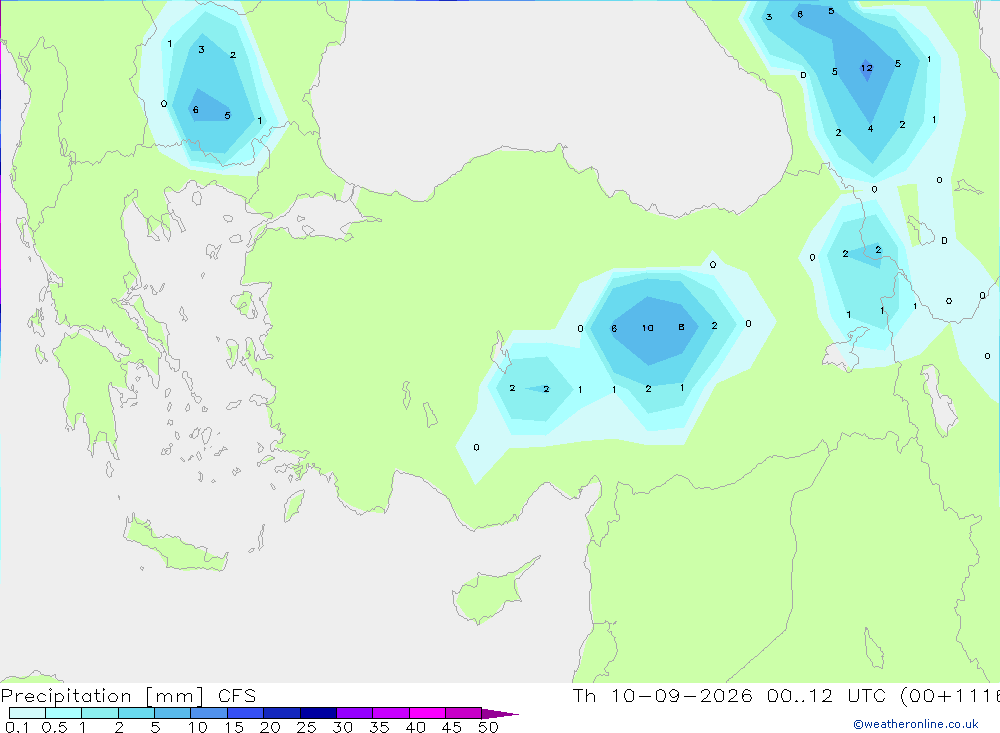Click the legend label "25"
The width and height of the screenshot is (1000, 733).
(306, 727)
